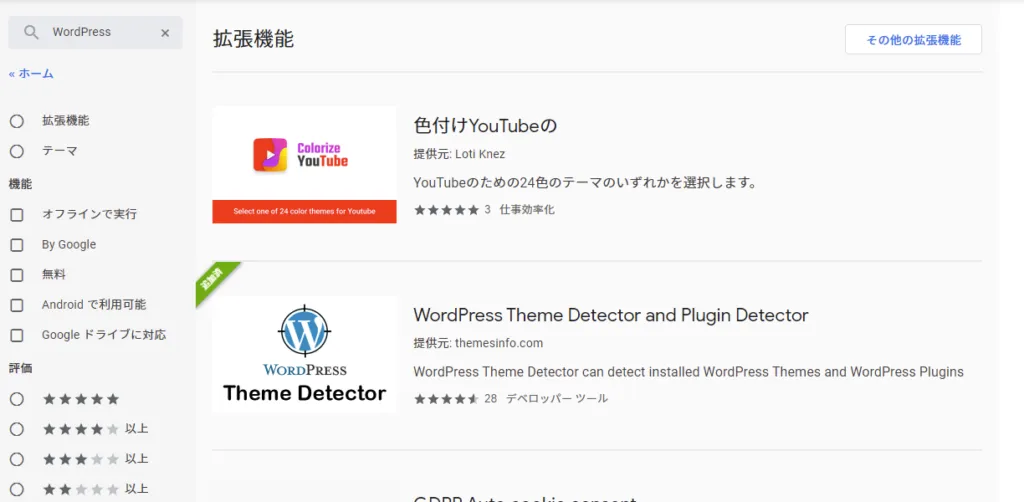The height and width of the screenshot is (502, 1024).
Task: Click その他の拡張機能 button
Action: click(912, 40)
